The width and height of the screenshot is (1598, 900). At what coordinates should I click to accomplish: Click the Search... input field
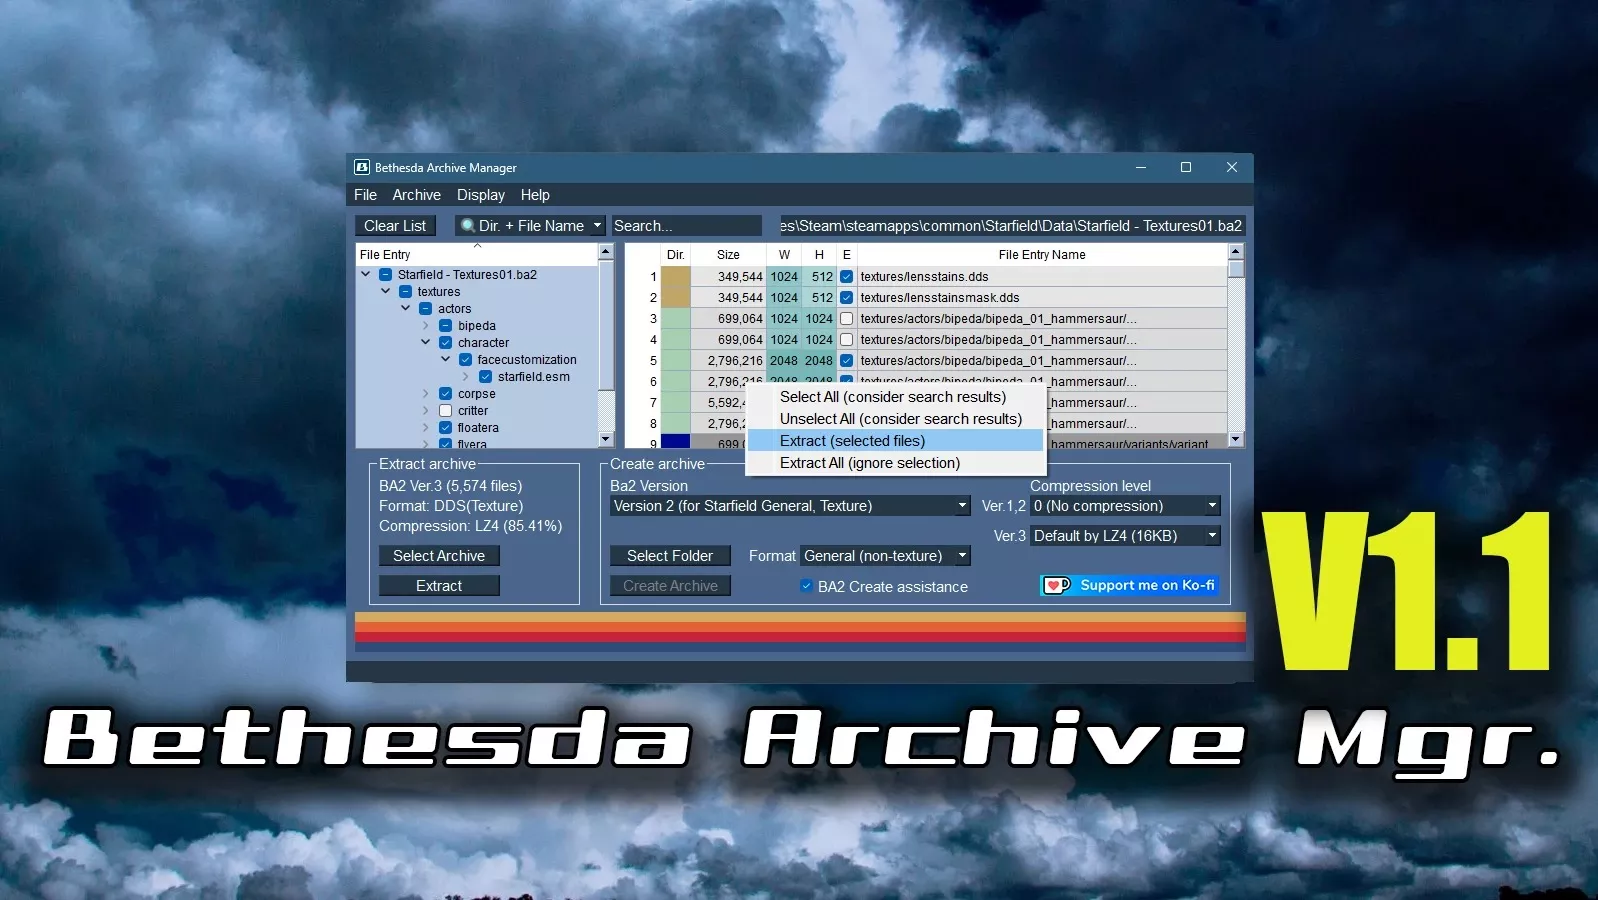[686, 226]
